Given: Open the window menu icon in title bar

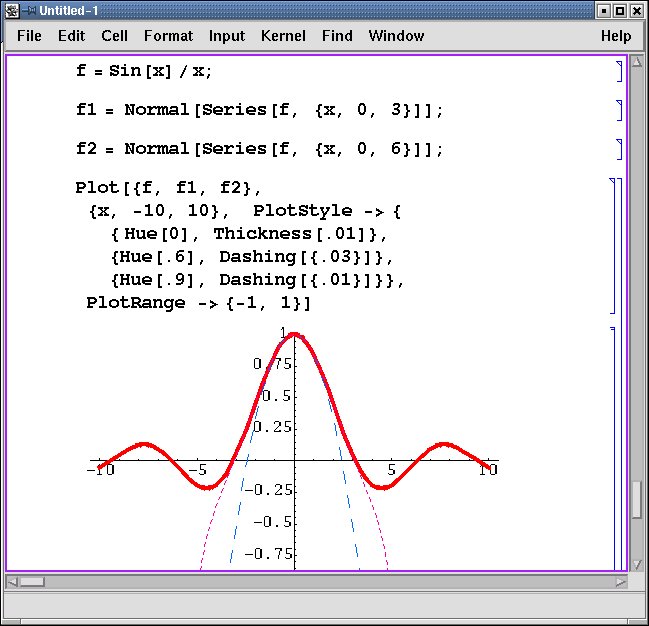Looking at the screenshot, I should [x=12, y=11].
